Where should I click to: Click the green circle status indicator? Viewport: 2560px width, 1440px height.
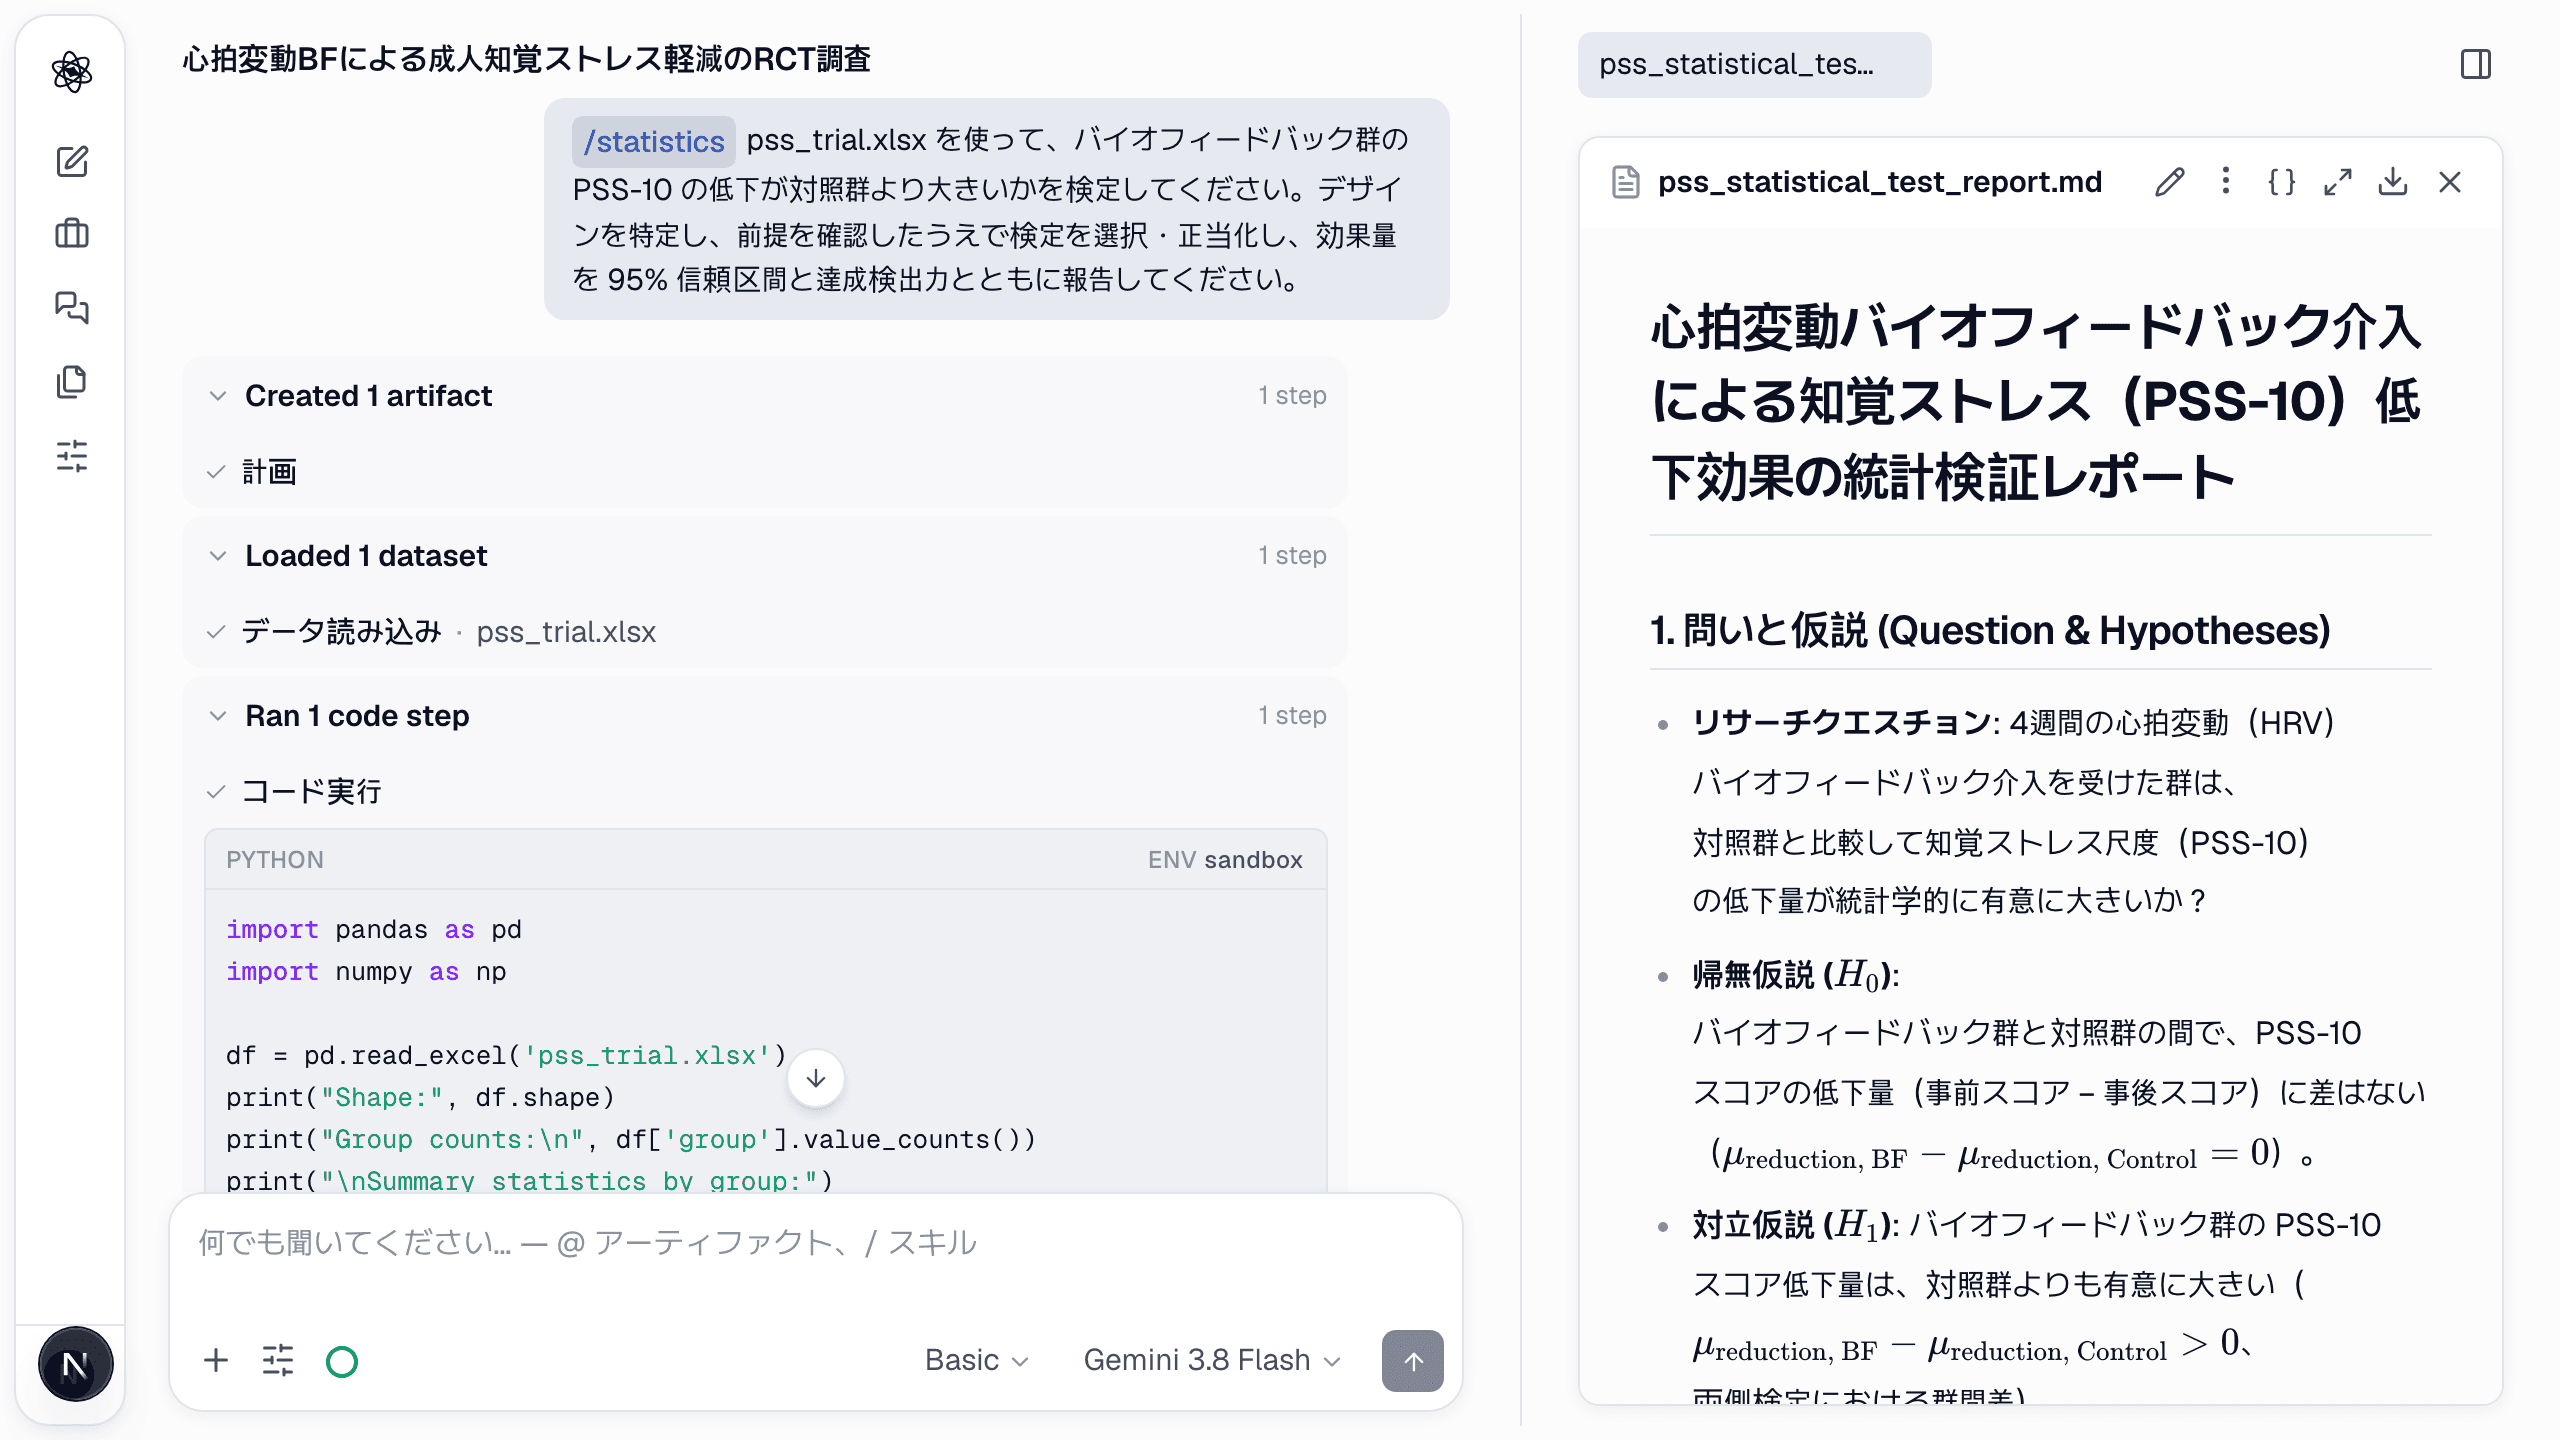coord(342,1361)
